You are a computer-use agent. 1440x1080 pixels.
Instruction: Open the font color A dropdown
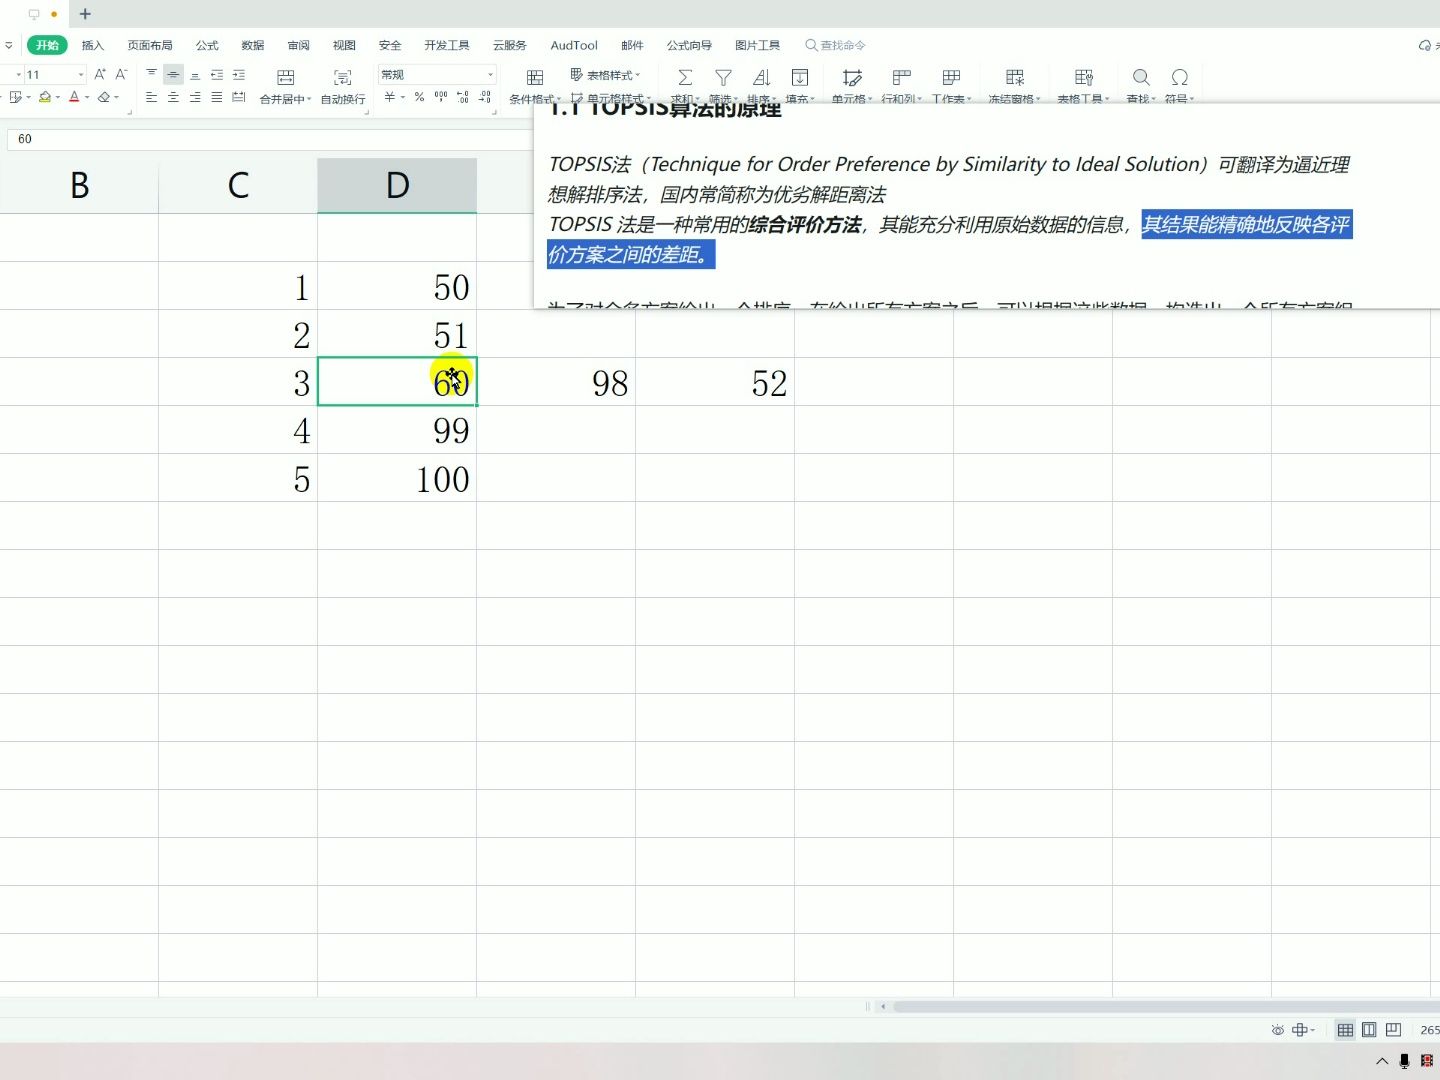[x=87, y=97]
